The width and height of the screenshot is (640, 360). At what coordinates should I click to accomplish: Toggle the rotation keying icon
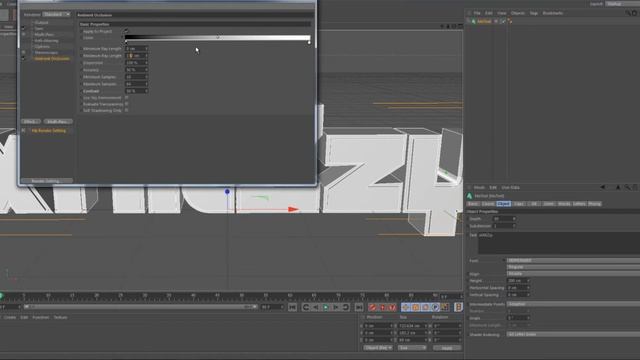pos(425,307)
